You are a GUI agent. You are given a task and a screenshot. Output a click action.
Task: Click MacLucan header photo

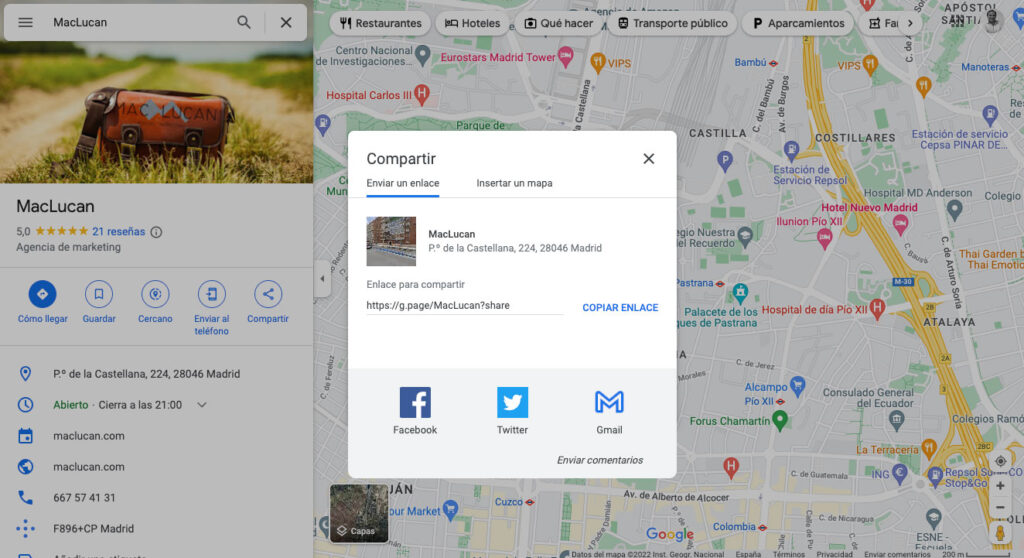[x=156, y=112]
